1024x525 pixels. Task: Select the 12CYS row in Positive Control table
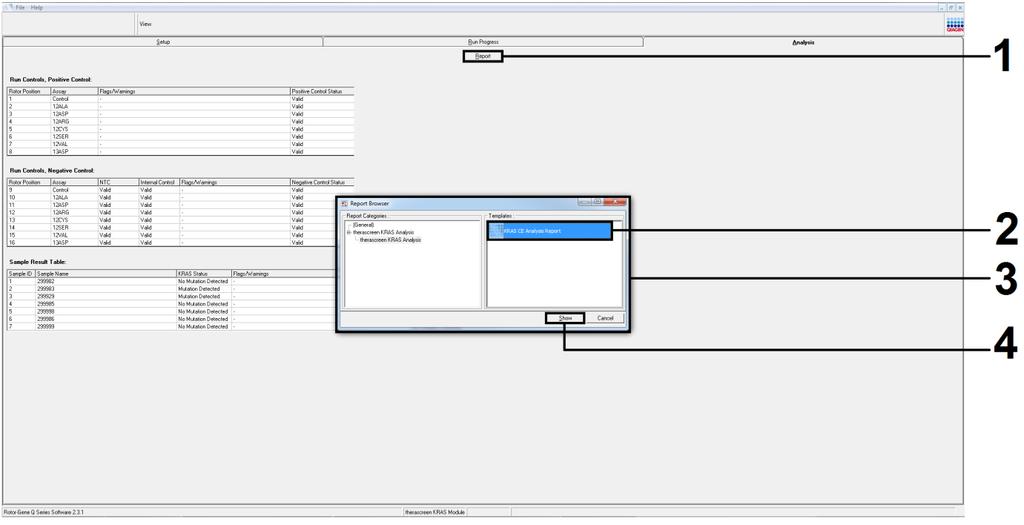(180, 129)
